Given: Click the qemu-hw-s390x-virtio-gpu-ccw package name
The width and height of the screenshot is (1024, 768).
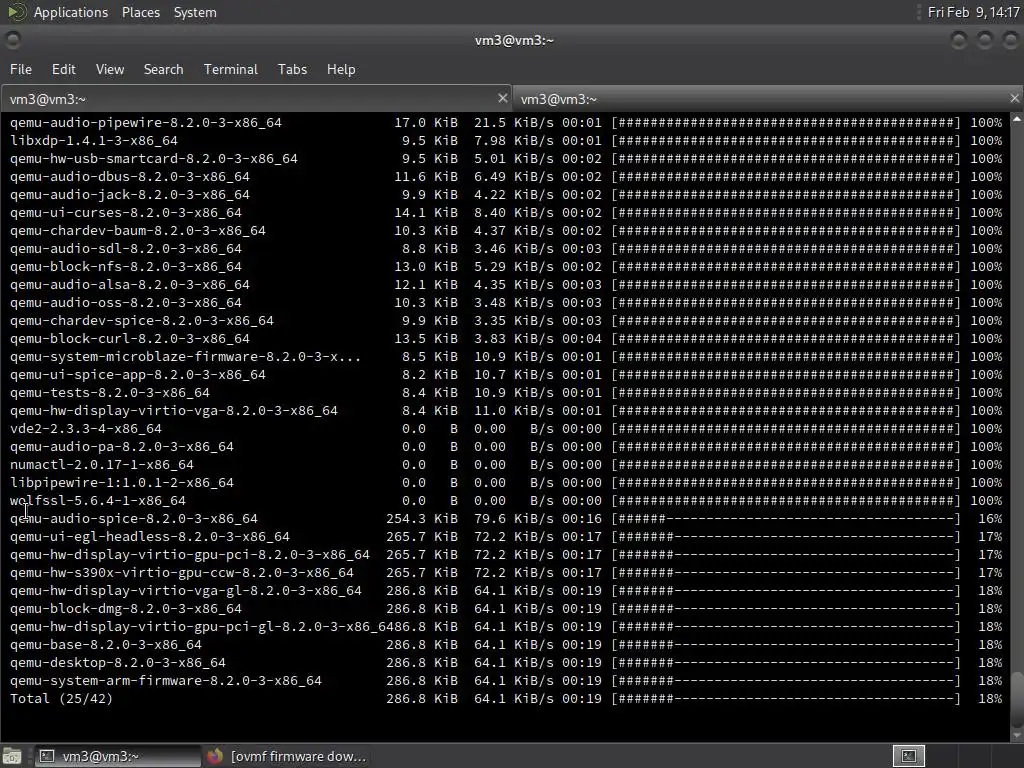Looking at the screenshot, I should coord(182,573).
